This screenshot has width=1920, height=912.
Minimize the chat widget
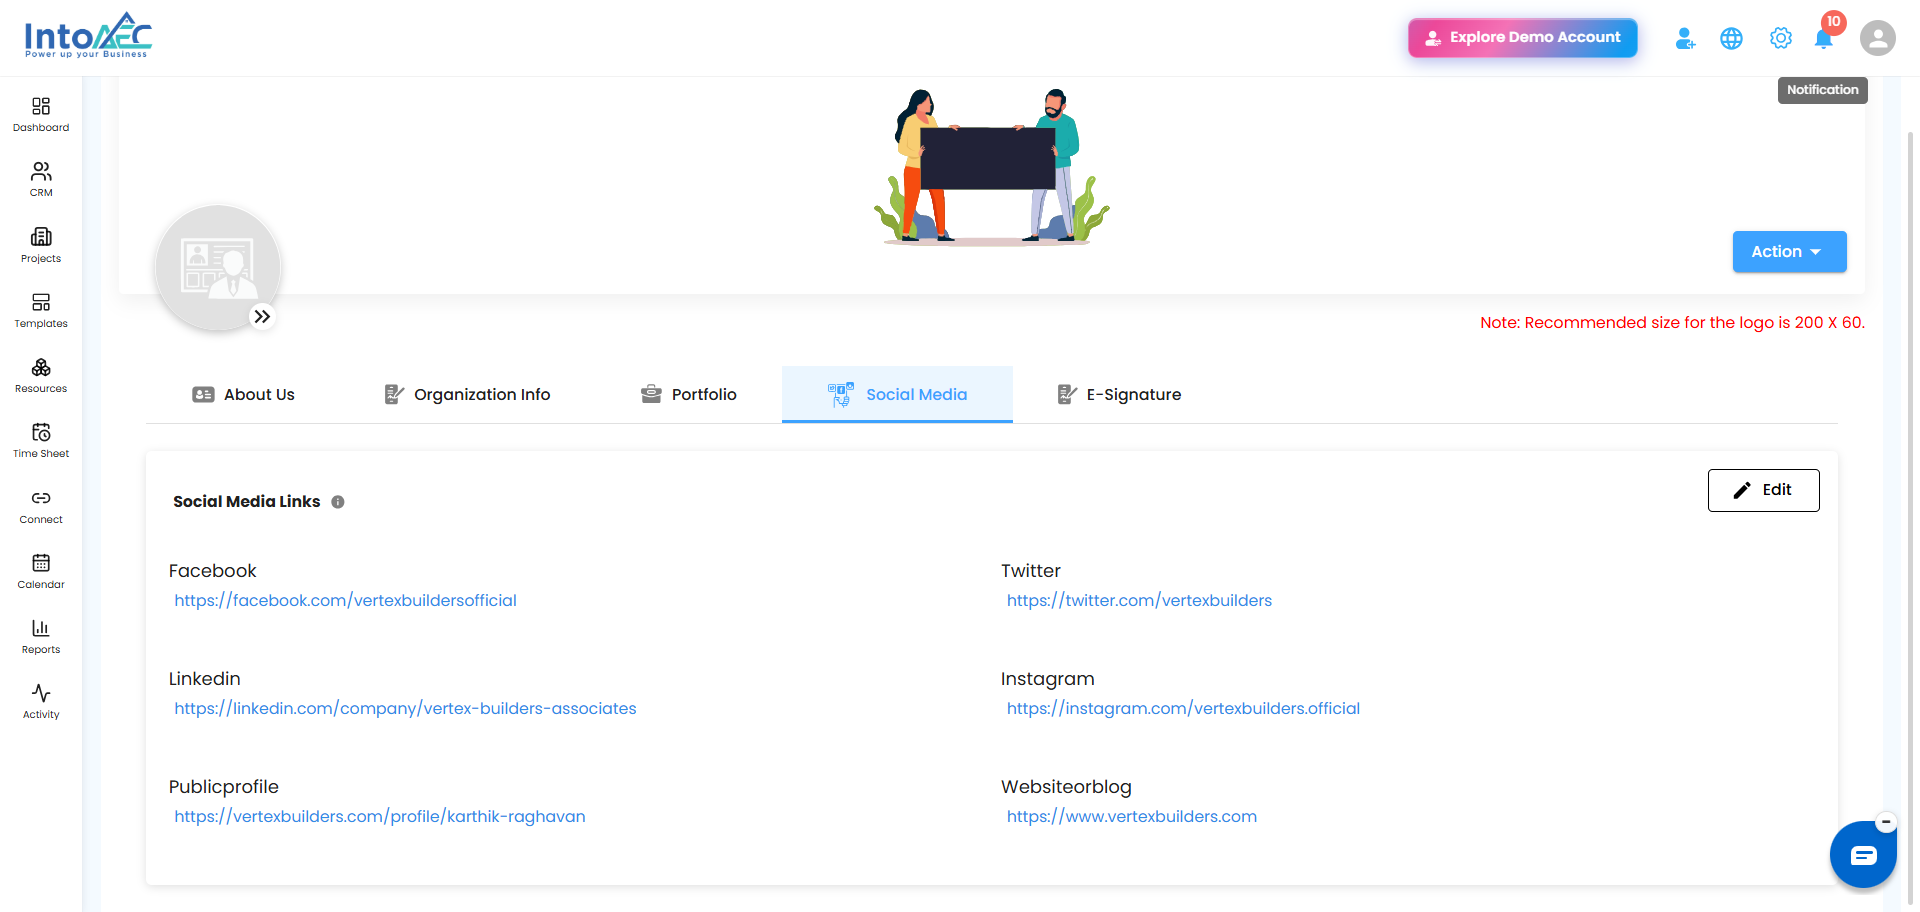(x=1886, y=822)
